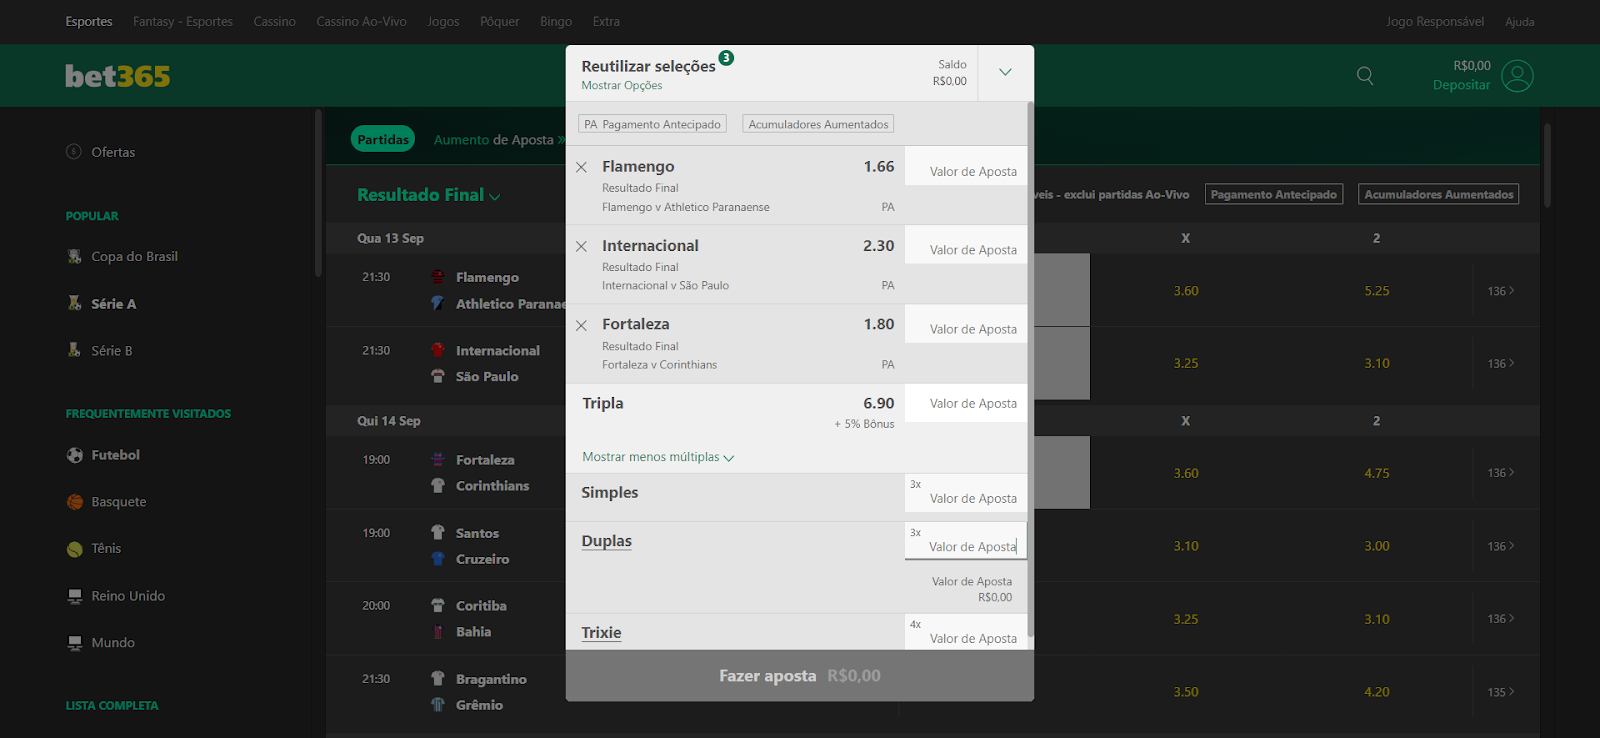Click the Reino Unido flag icon
The height and width of the screenshot is (738, 1600).
(75, 596)
